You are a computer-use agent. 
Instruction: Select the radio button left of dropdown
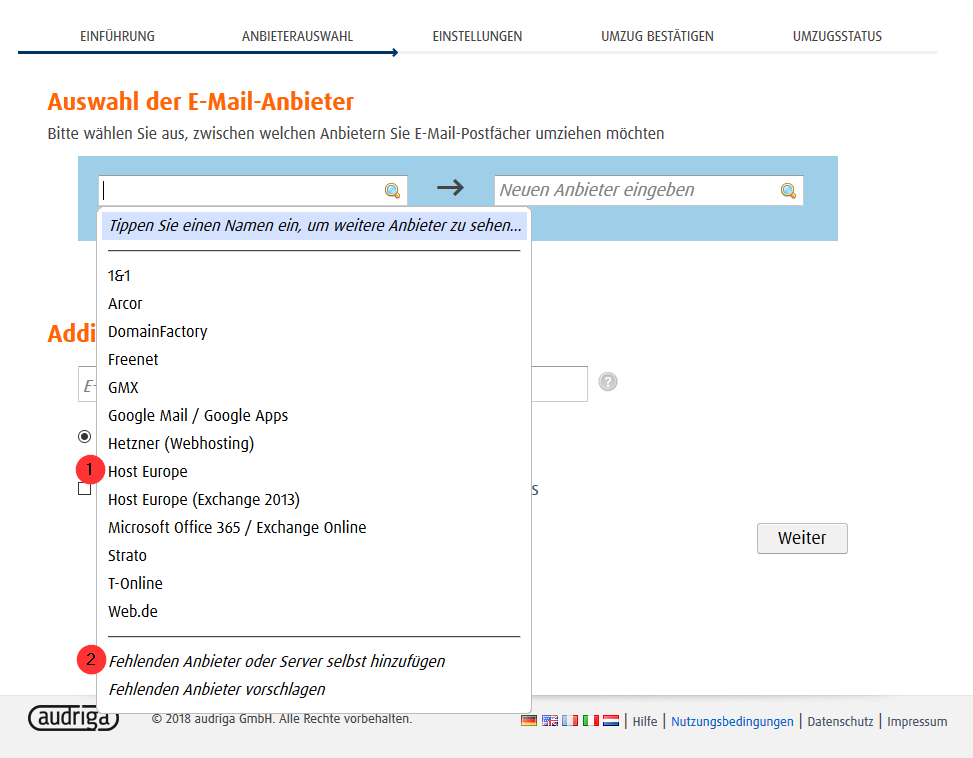click(x=84, y=437)
